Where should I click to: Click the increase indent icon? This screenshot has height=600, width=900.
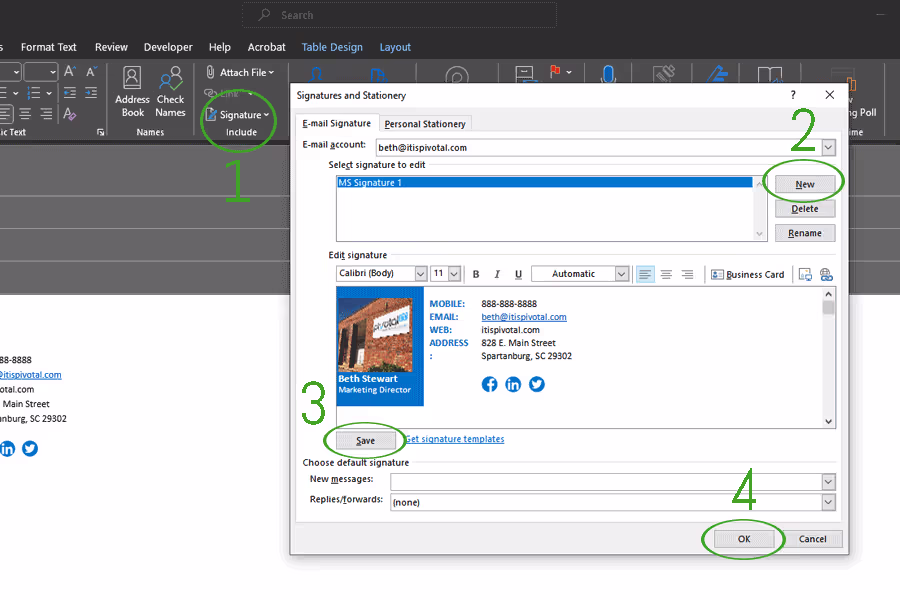pos(91,93)
